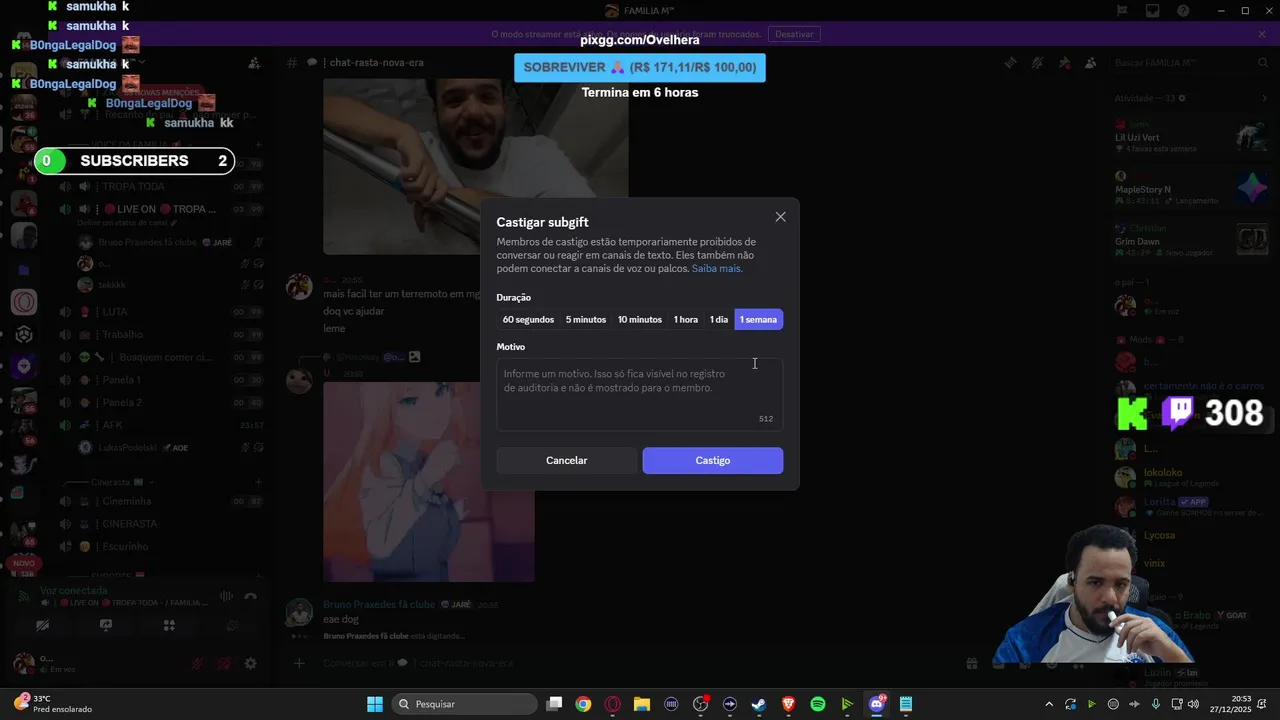Select the 5 minutos duration
1280x720 pixels.
point(586,320)
